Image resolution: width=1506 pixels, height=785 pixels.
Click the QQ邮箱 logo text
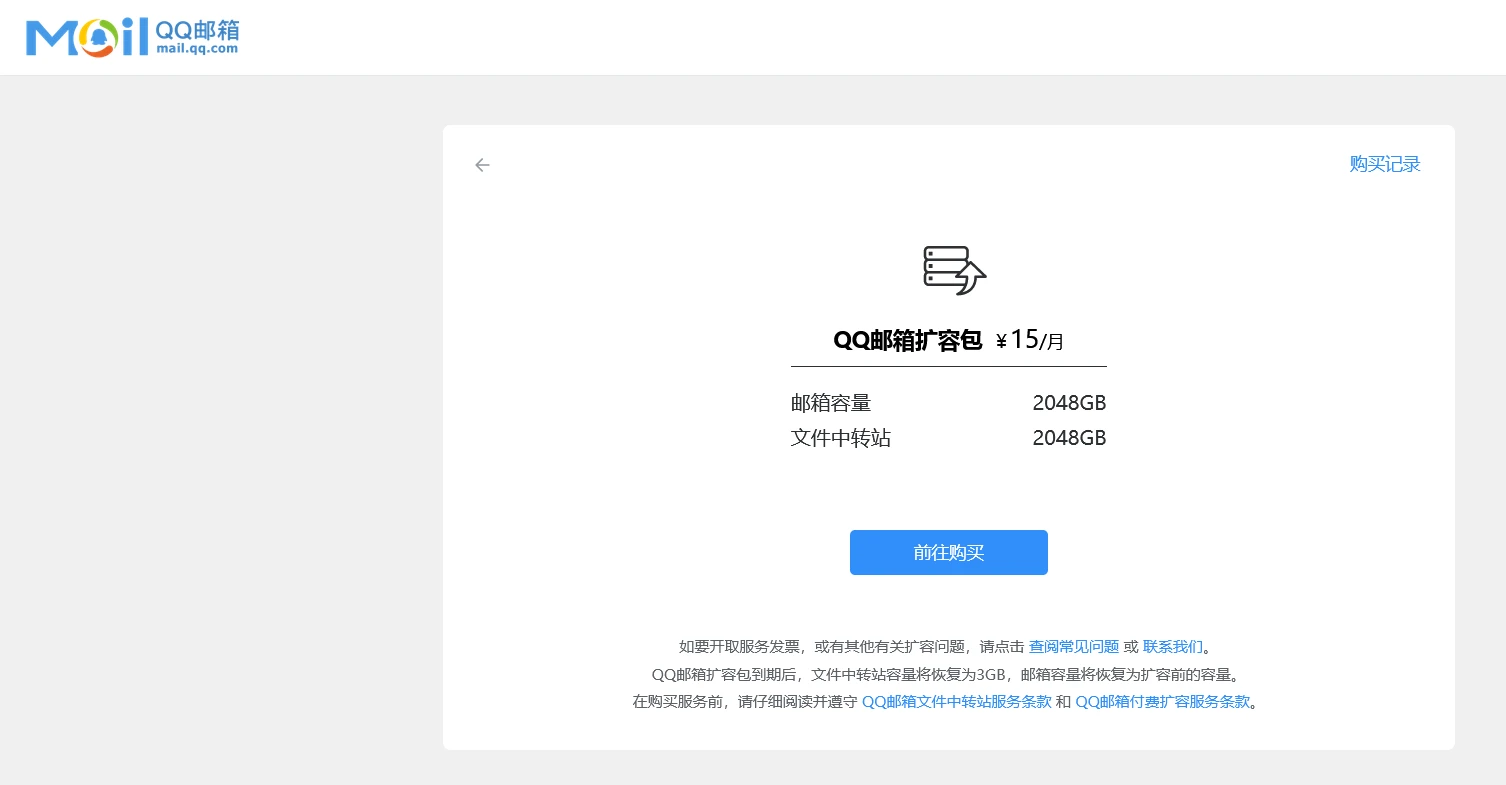[197, 28]
